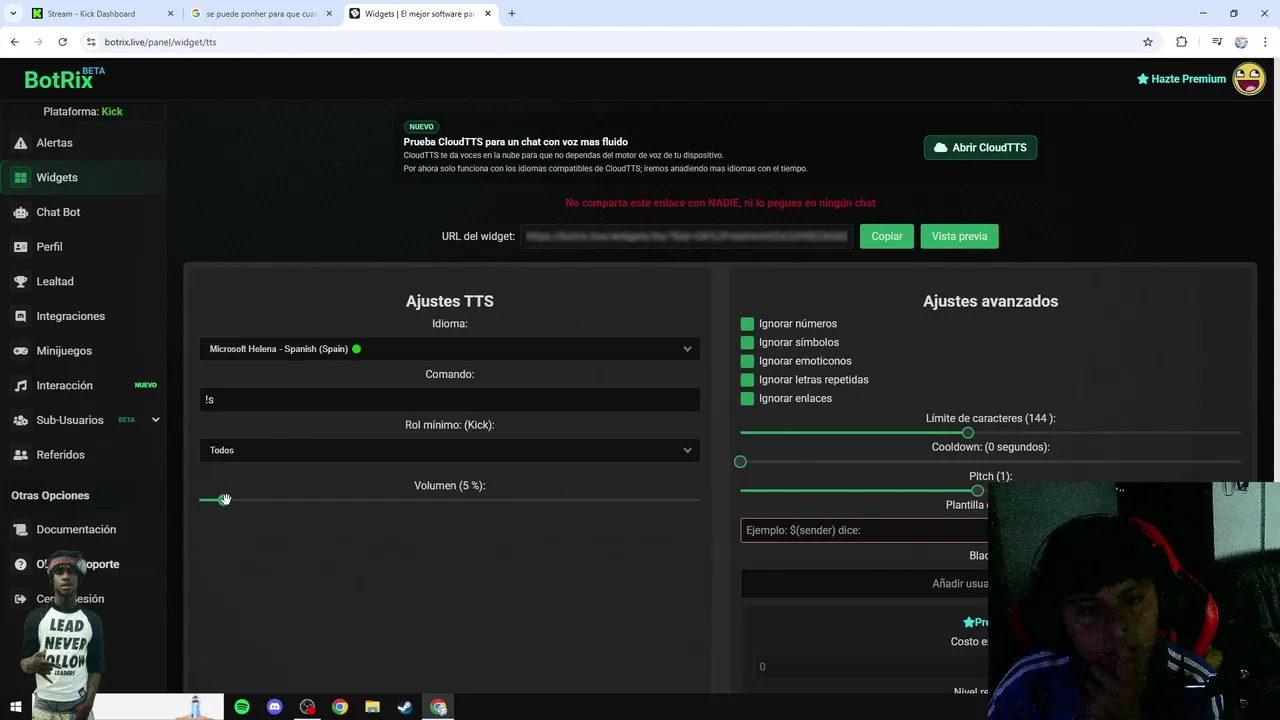Open the Interacción music note icon
The width and height of the screenshot is (1280, 720).
pyautogui.click(x=20, y=386)
